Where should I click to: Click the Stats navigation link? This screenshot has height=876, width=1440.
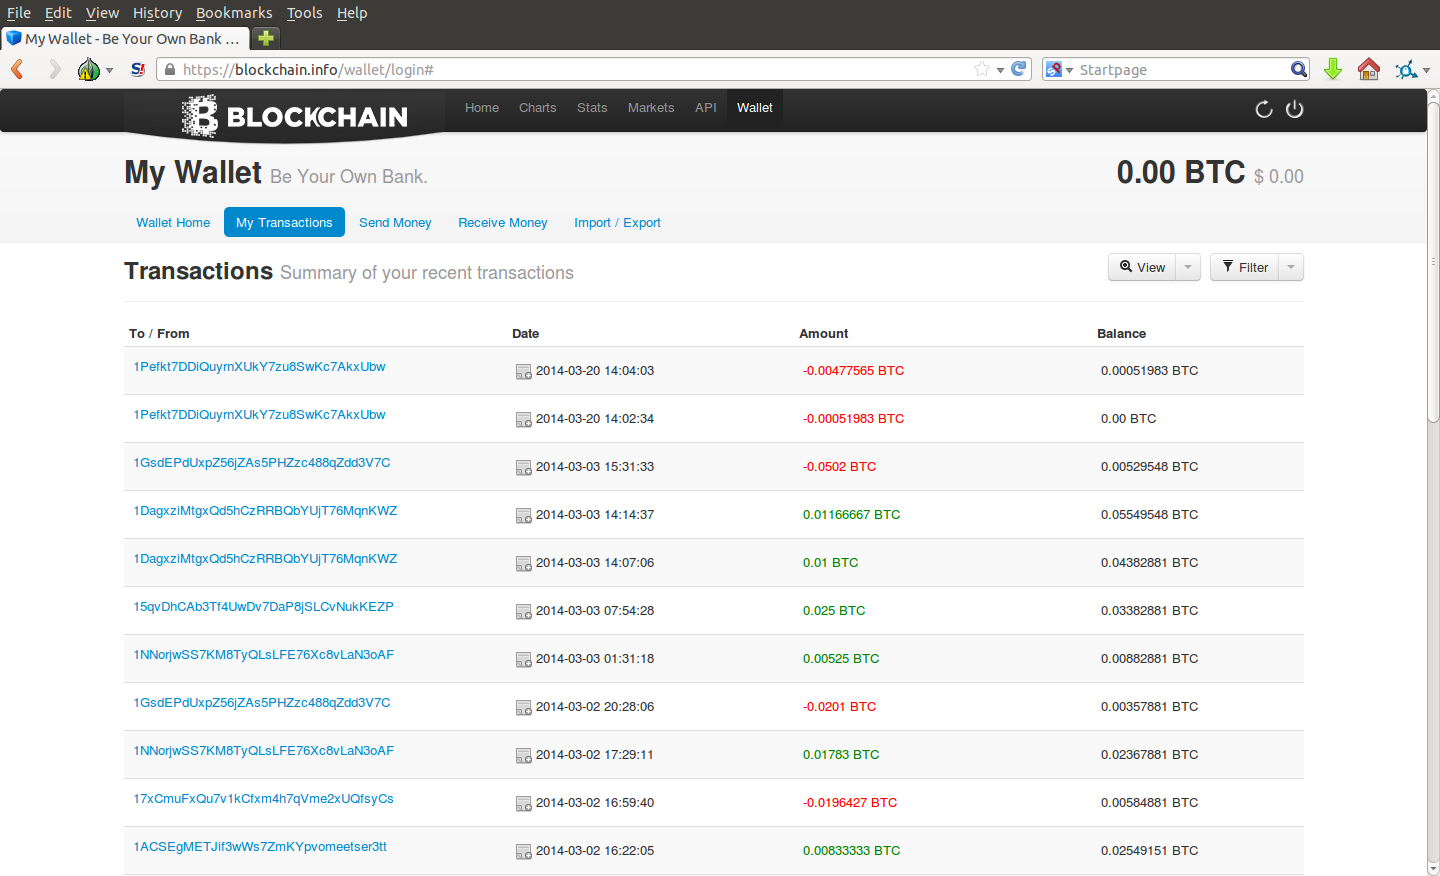click(x=592, y=107)
